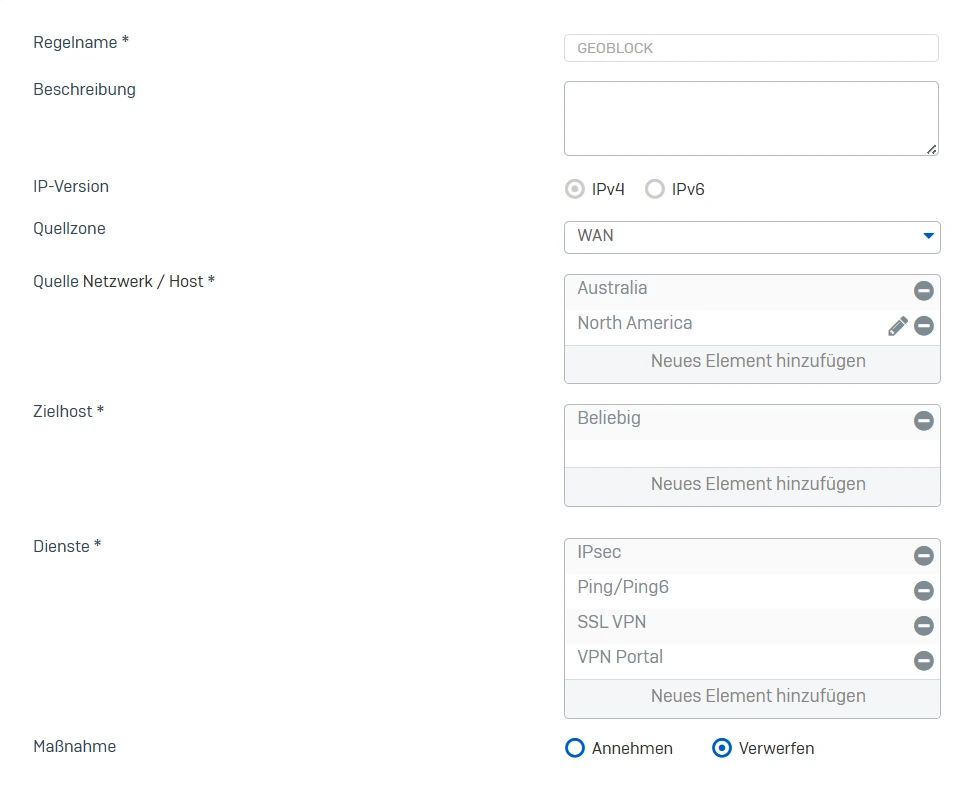This screenshot has height=791, width=964.
Task: Select Verwerfen as Maßnahme
Action: pos(721,748)
